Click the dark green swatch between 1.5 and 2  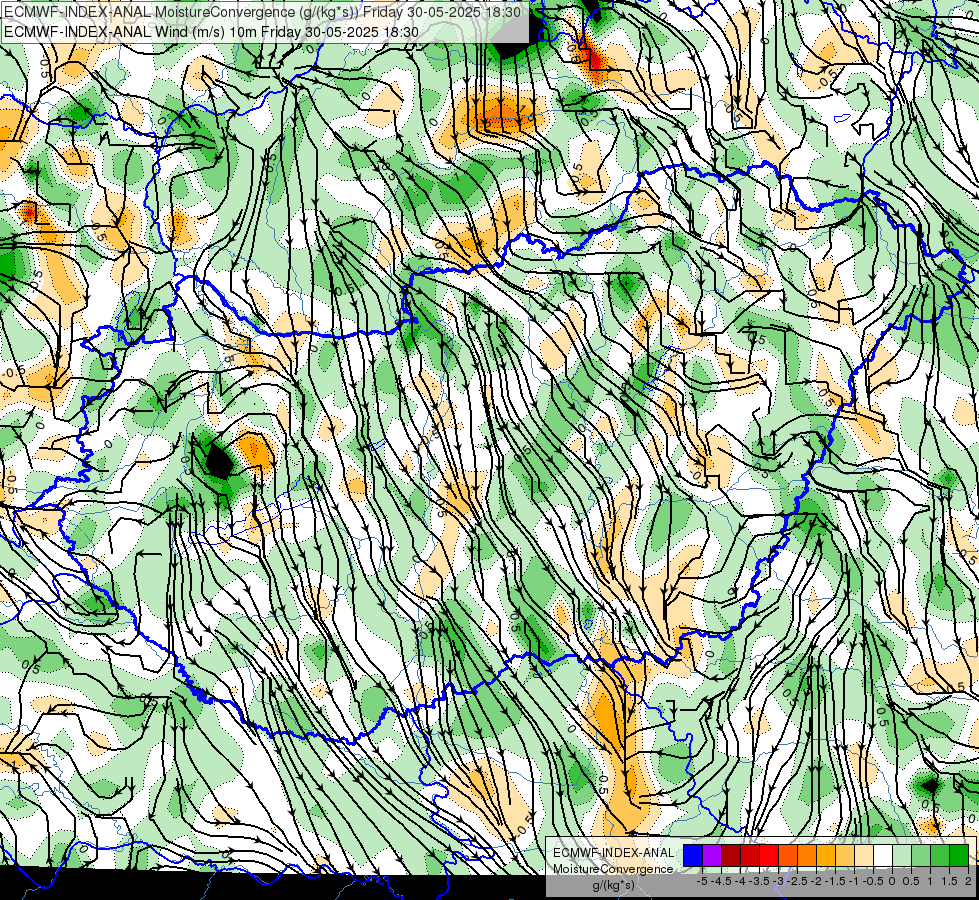[959, 856]
